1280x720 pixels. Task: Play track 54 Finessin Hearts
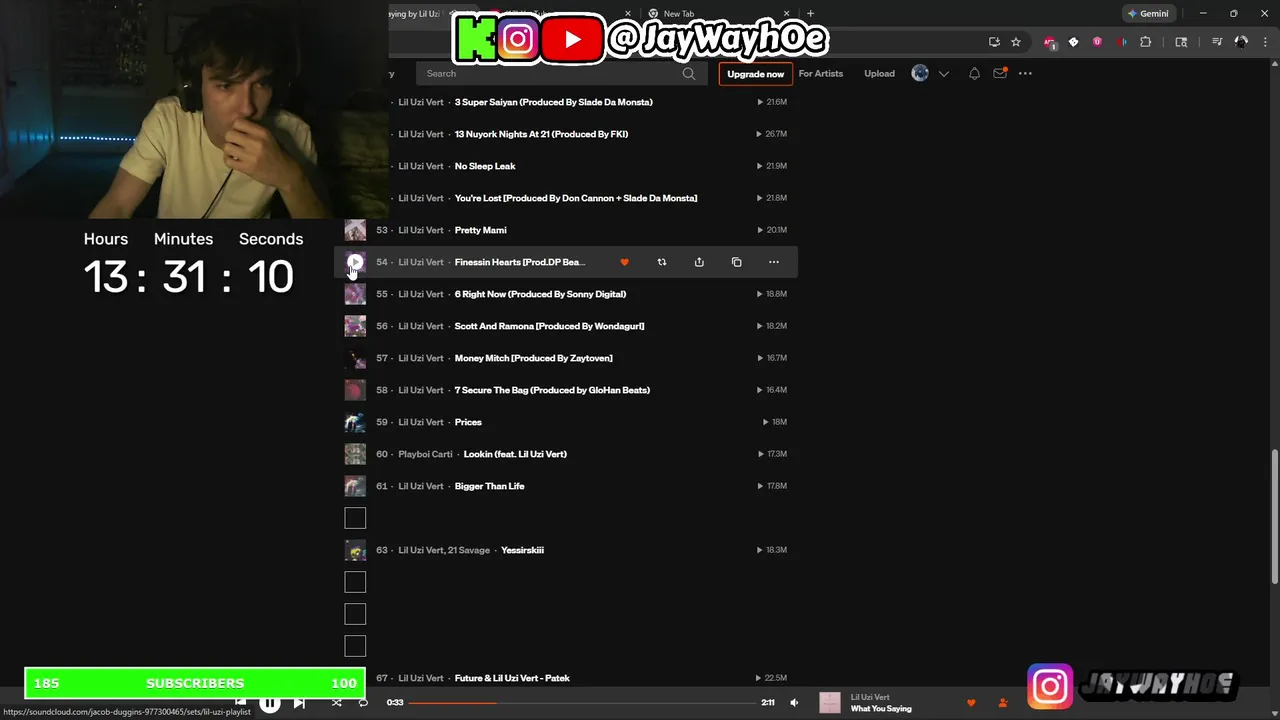click(x=355, y=262)
